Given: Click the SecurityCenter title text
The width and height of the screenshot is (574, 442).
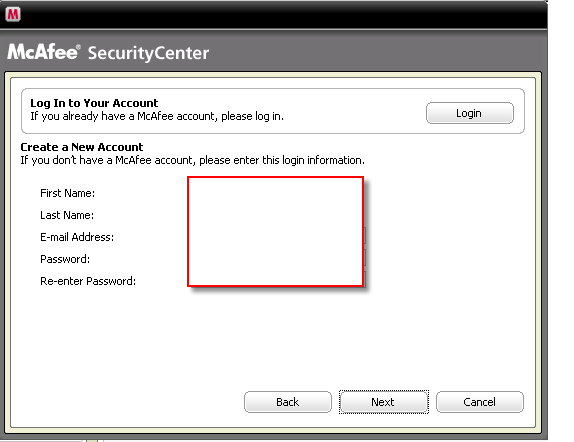Looking at the screenshot, I should coord(148,53).
